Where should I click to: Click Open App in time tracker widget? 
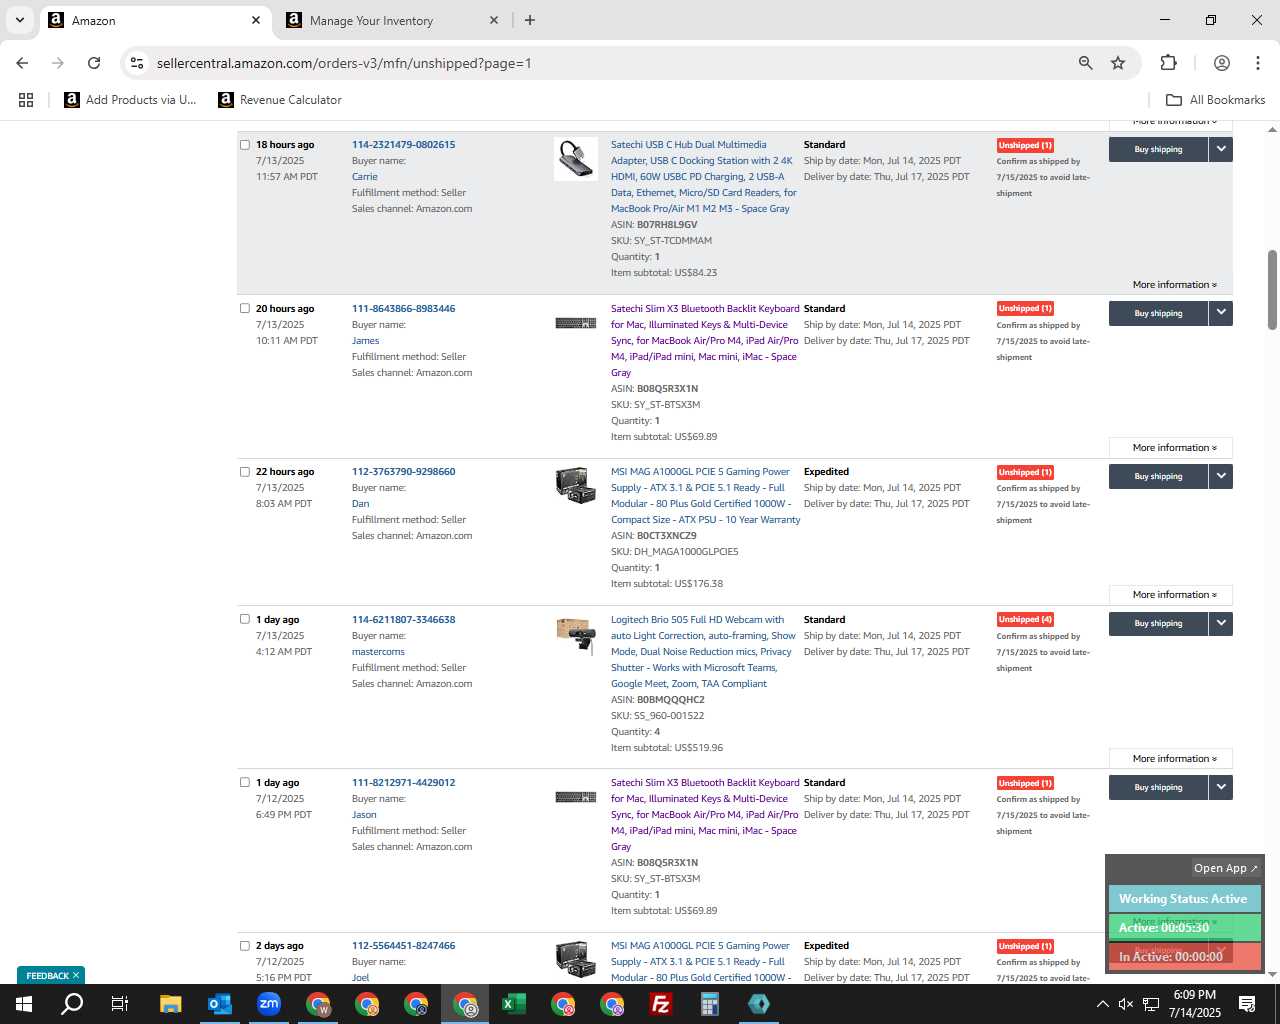pyautogui.click(x=1225, y=868)
